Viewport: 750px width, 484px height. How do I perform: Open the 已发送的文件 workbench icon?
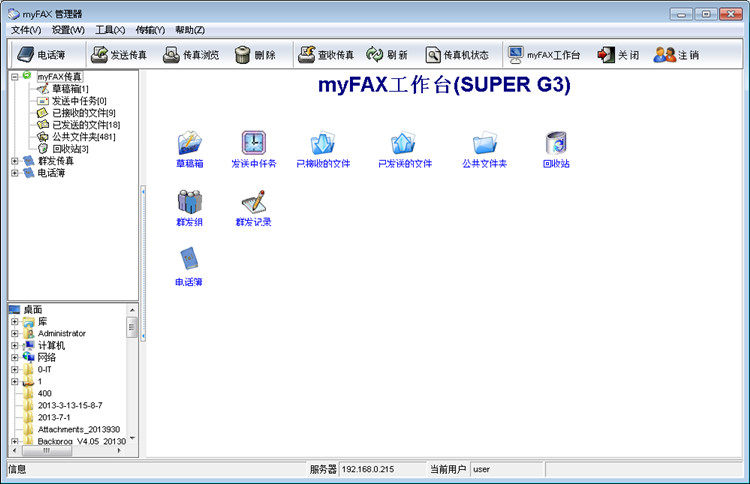click(x=405, y=149)
